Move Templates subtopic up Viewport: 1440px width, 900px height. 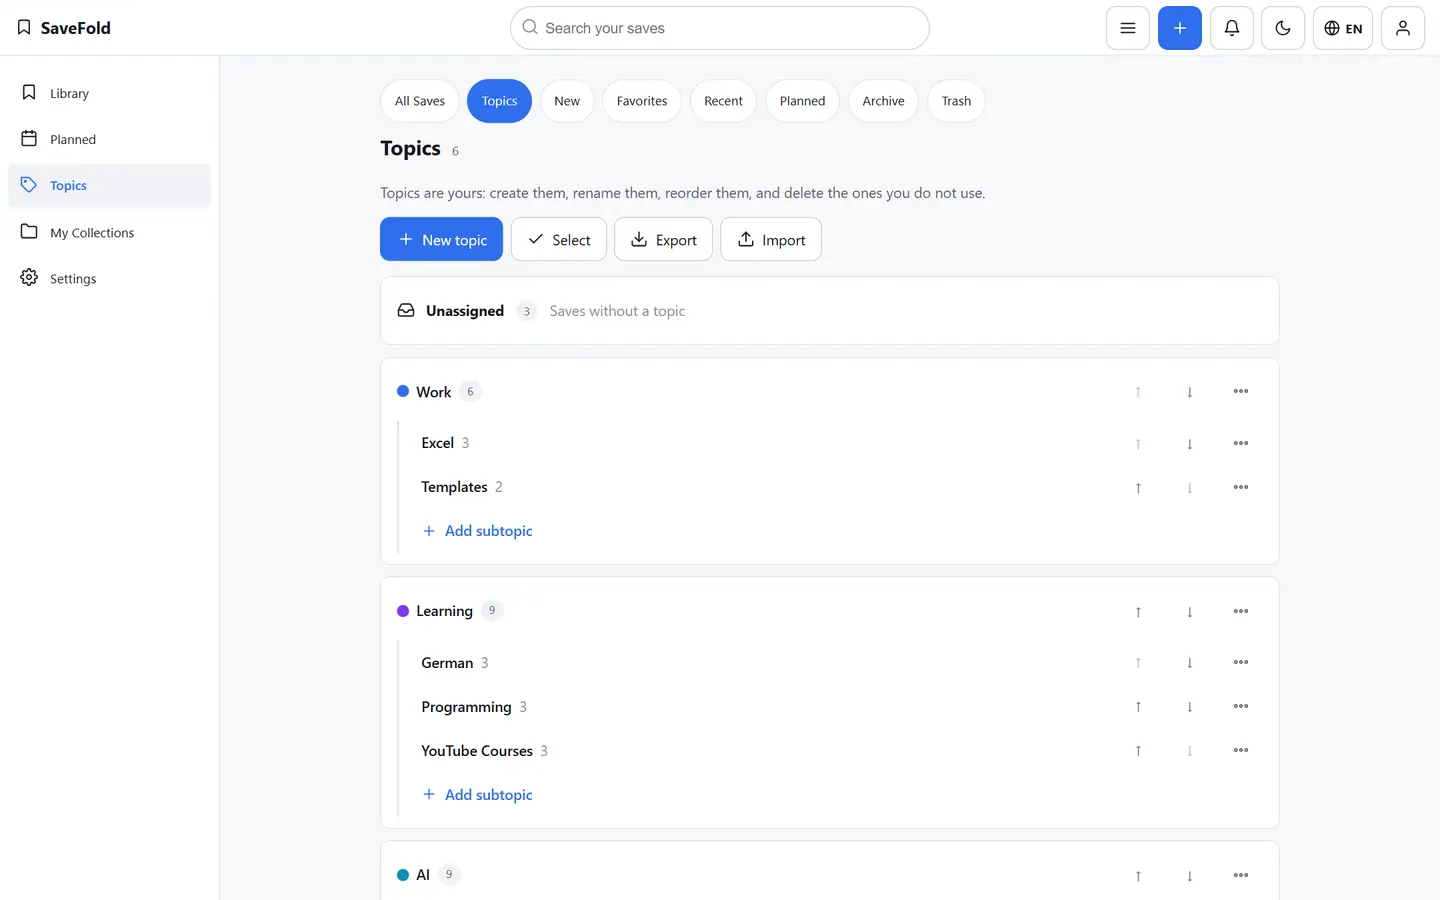[1138, 487]
